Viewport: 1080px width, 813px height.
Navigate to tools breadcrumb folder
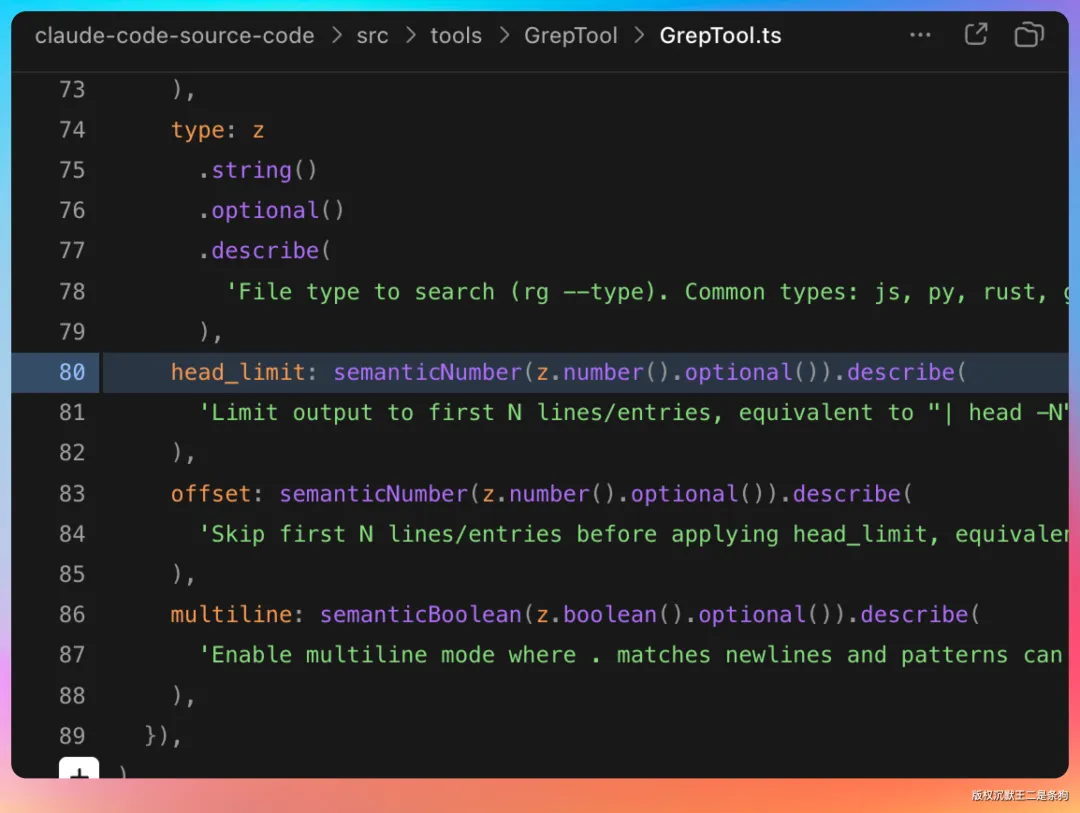coord(456,35)
